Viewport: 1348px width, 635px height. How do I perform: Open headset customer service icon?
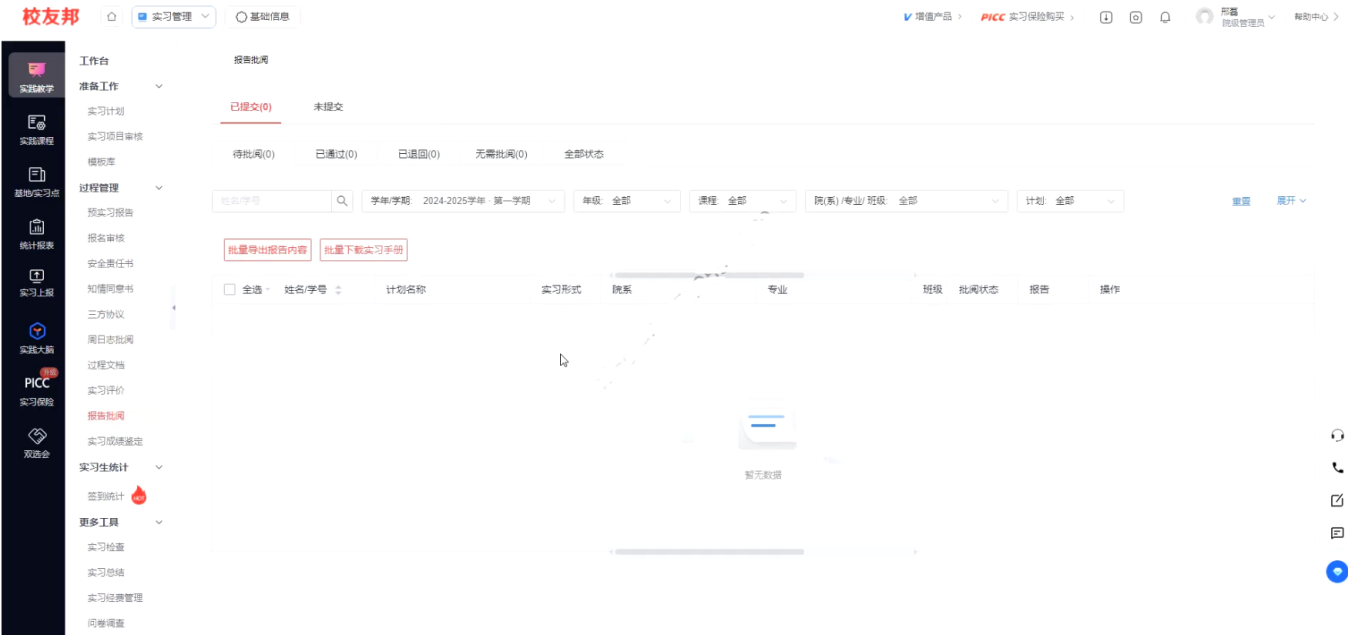pos(1337,435)
